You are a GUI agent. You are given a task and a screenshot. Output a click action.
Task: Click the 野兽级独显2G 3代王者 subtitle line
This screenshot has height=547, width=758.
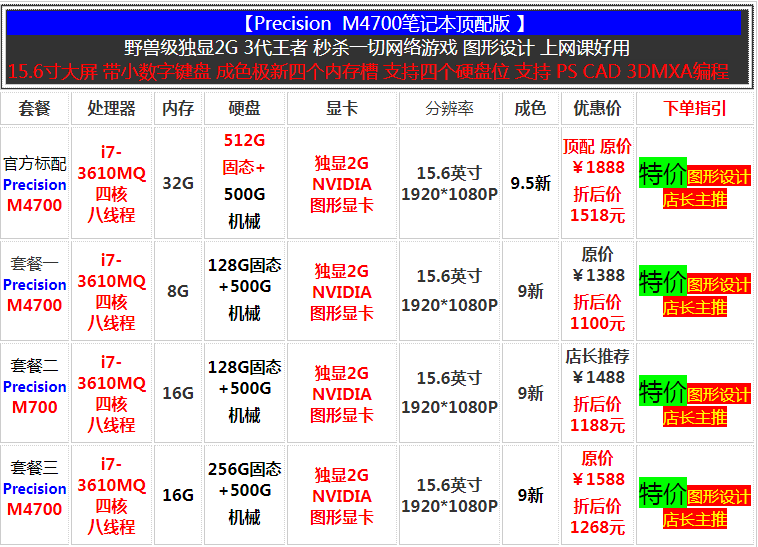tap(377, 48)
